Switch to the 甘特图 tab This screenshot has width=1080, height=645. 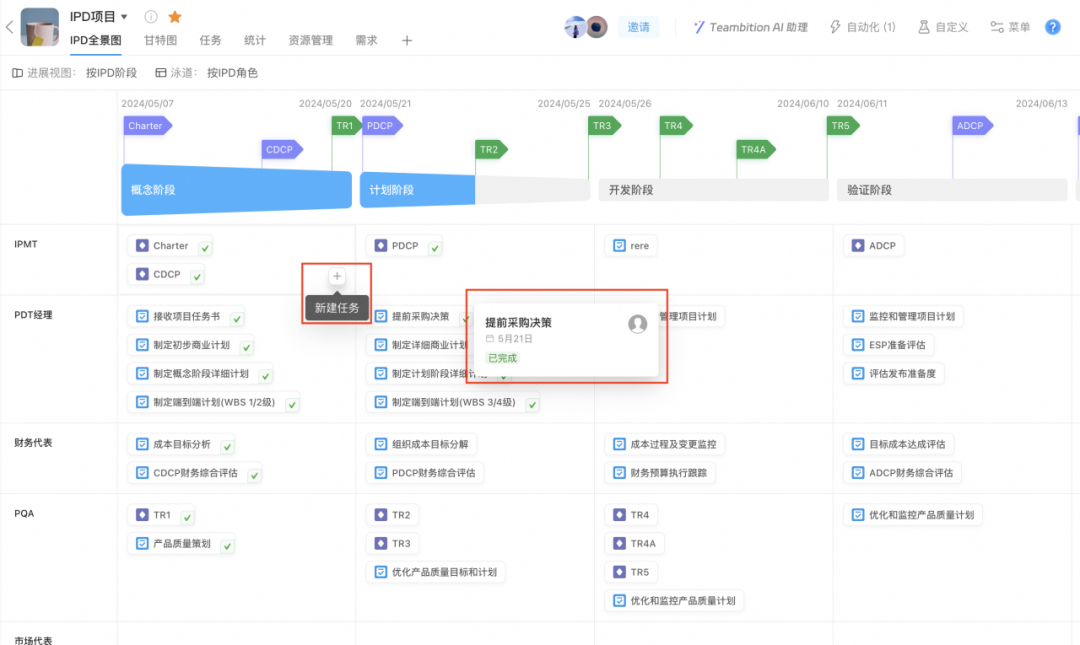(160, 41)
